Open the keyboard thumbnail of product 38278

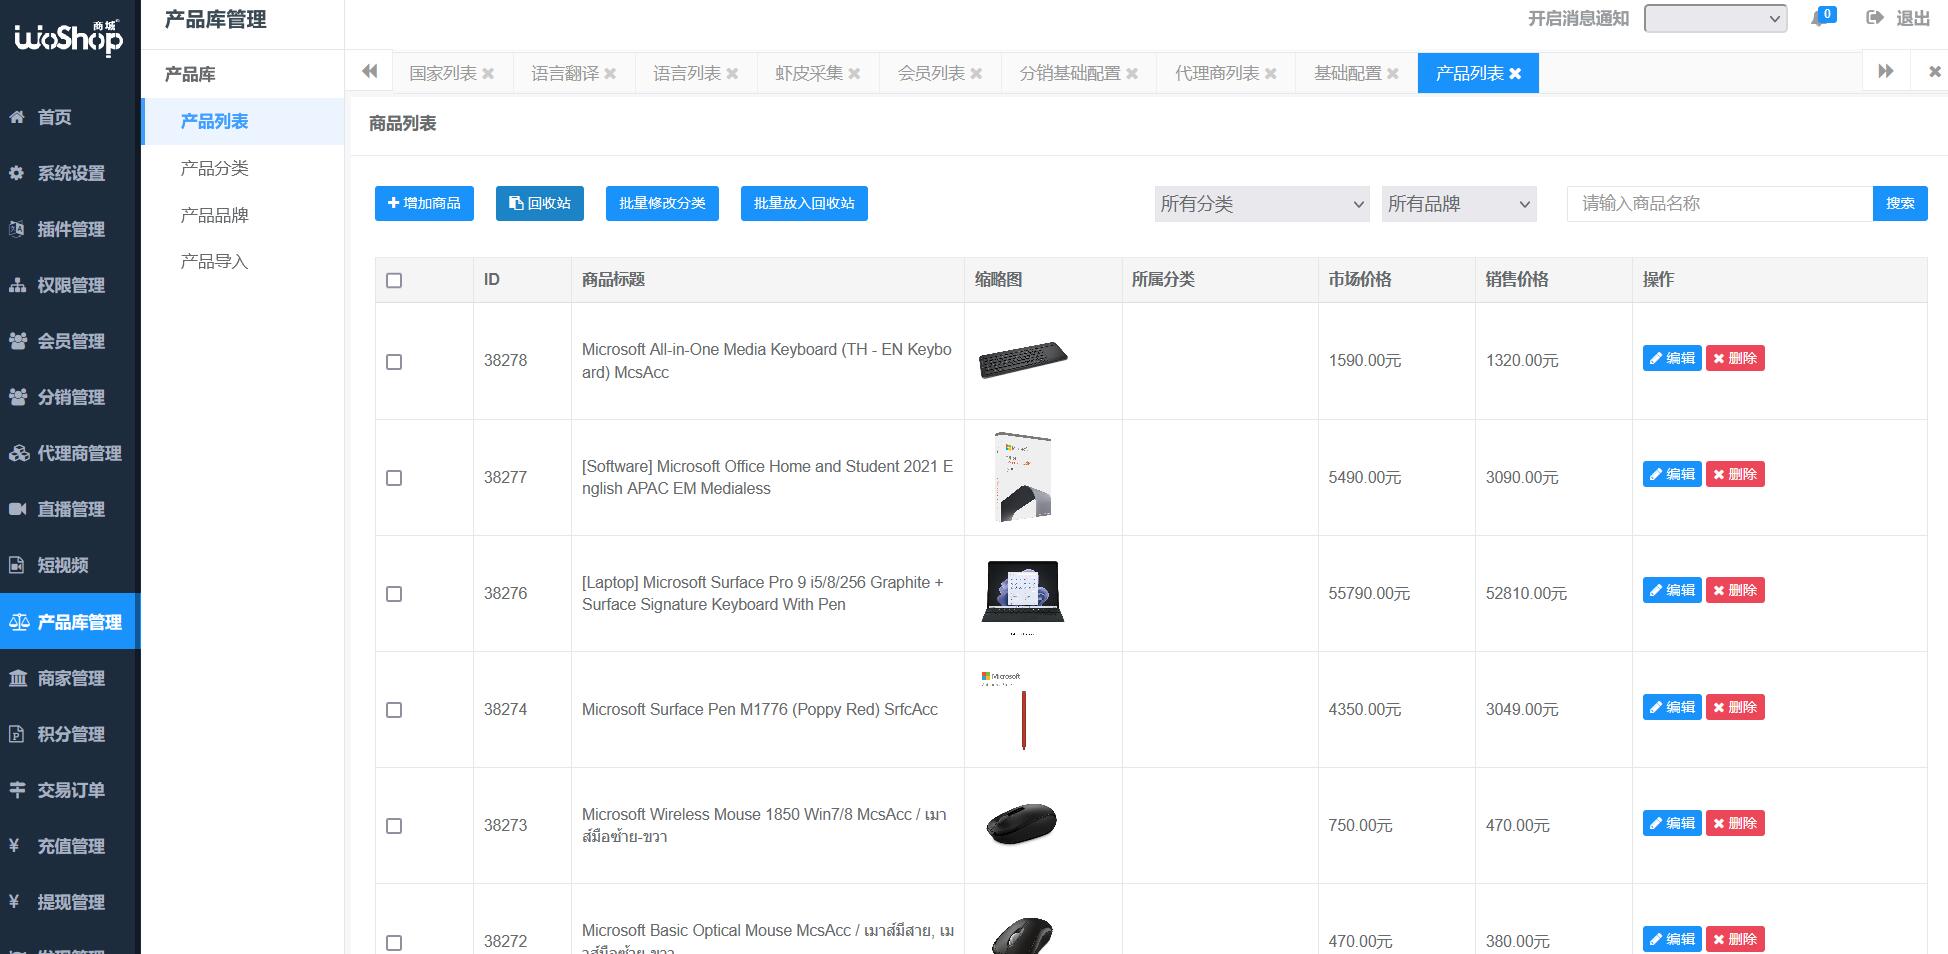coord(1023,360)
